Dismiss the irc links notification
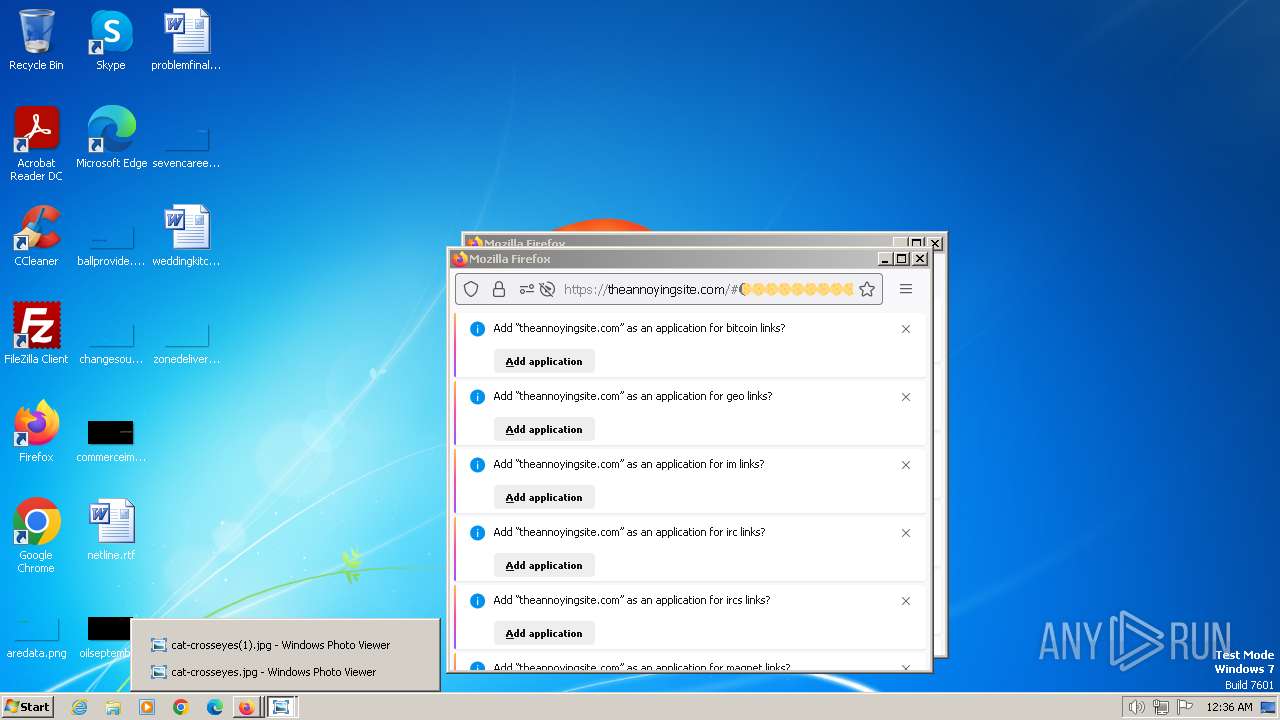Image resolution: width=1280 pixels, height=720 pixels. pos(906,533)
